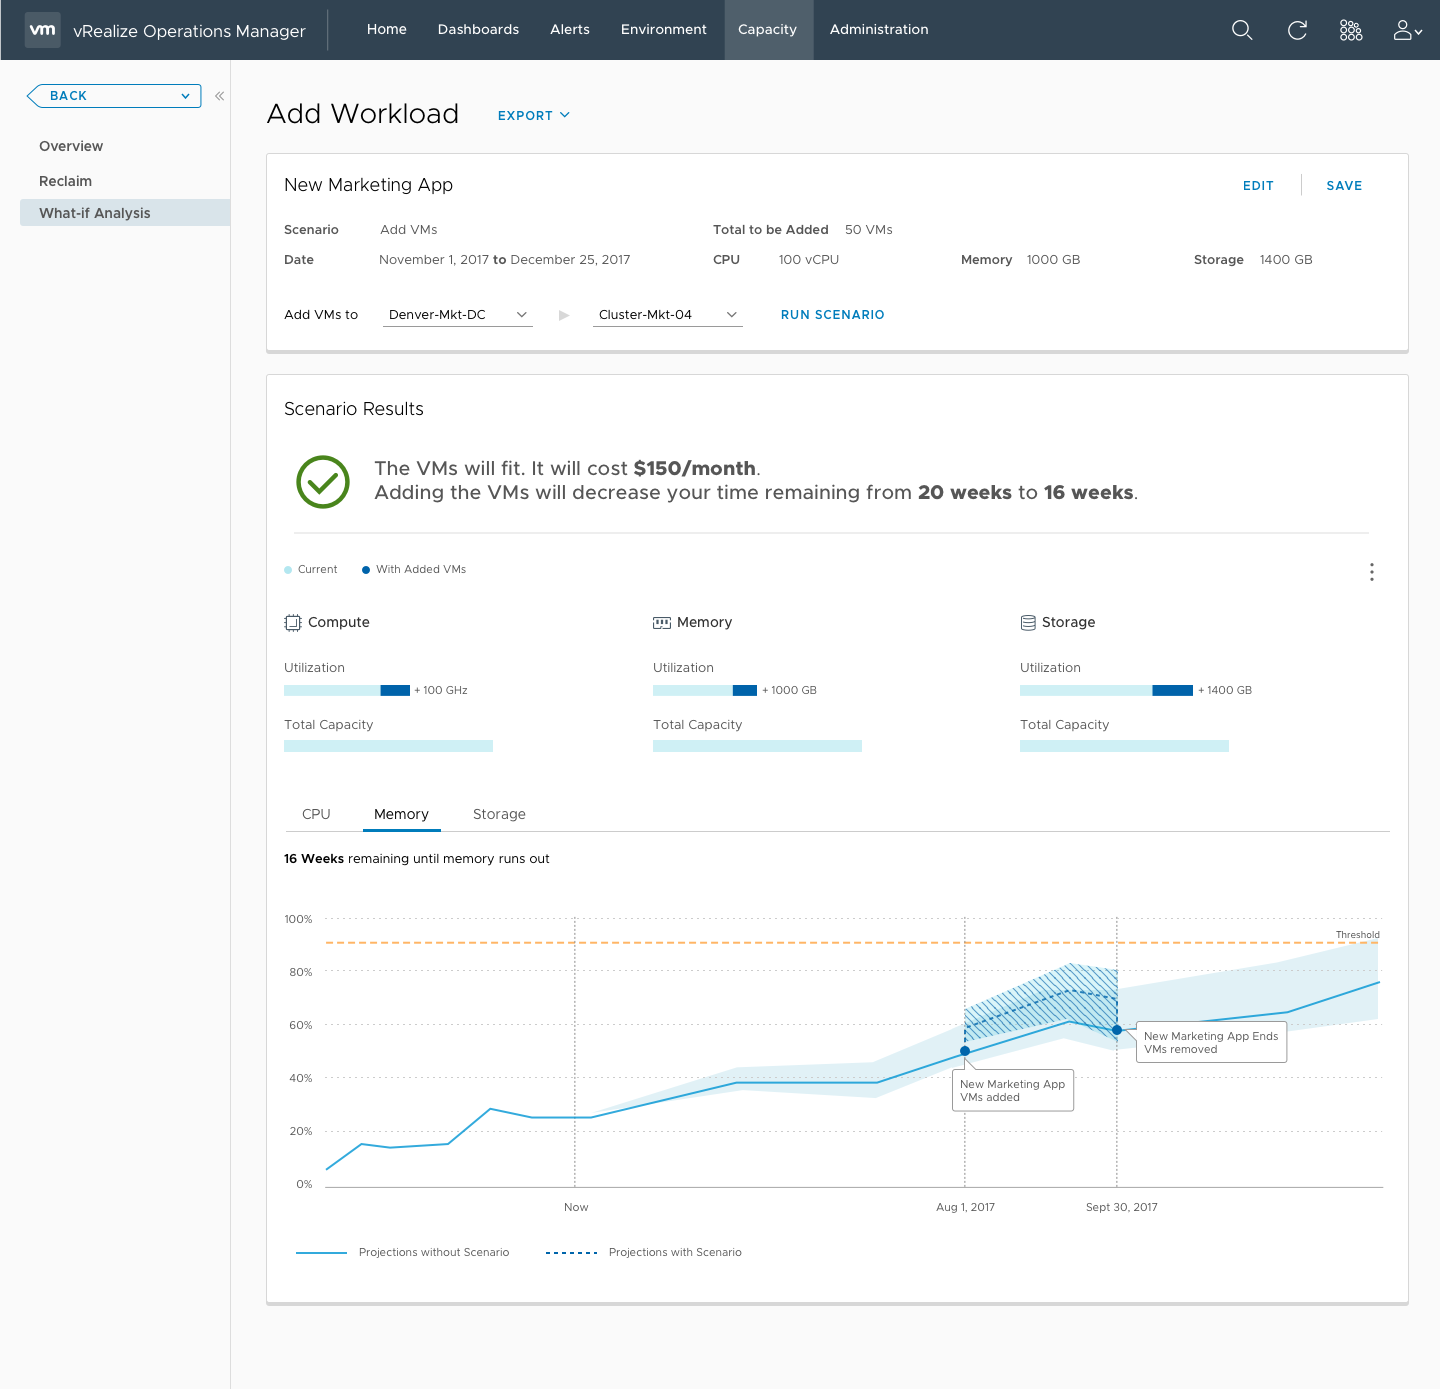The height and width of the screenshot is (1389, 1440).
Task: Click the arrow between datacenter and cluster
Action: click(564, 315)
